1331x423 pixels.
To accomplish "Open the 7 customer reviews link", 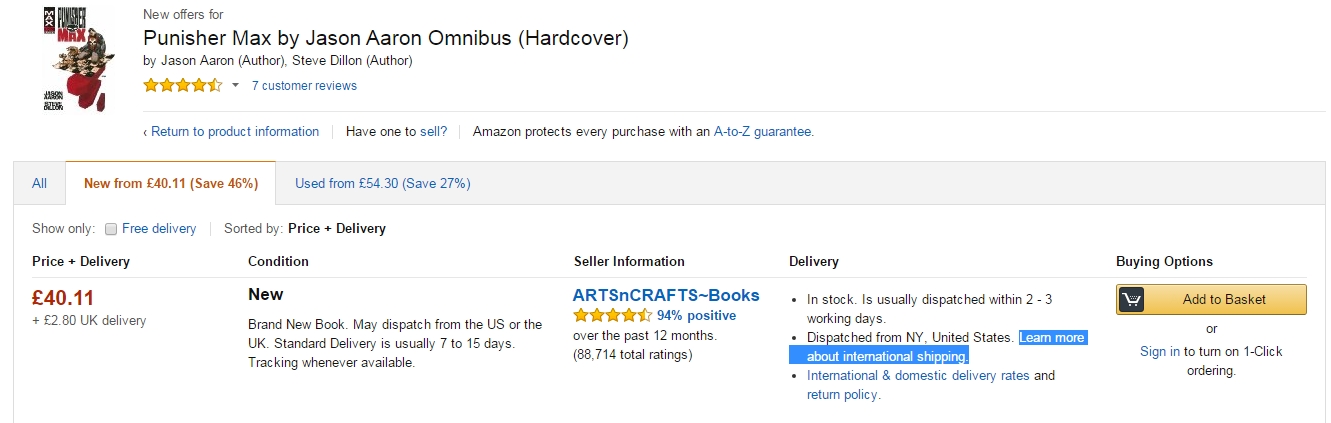I will (304, 86).
